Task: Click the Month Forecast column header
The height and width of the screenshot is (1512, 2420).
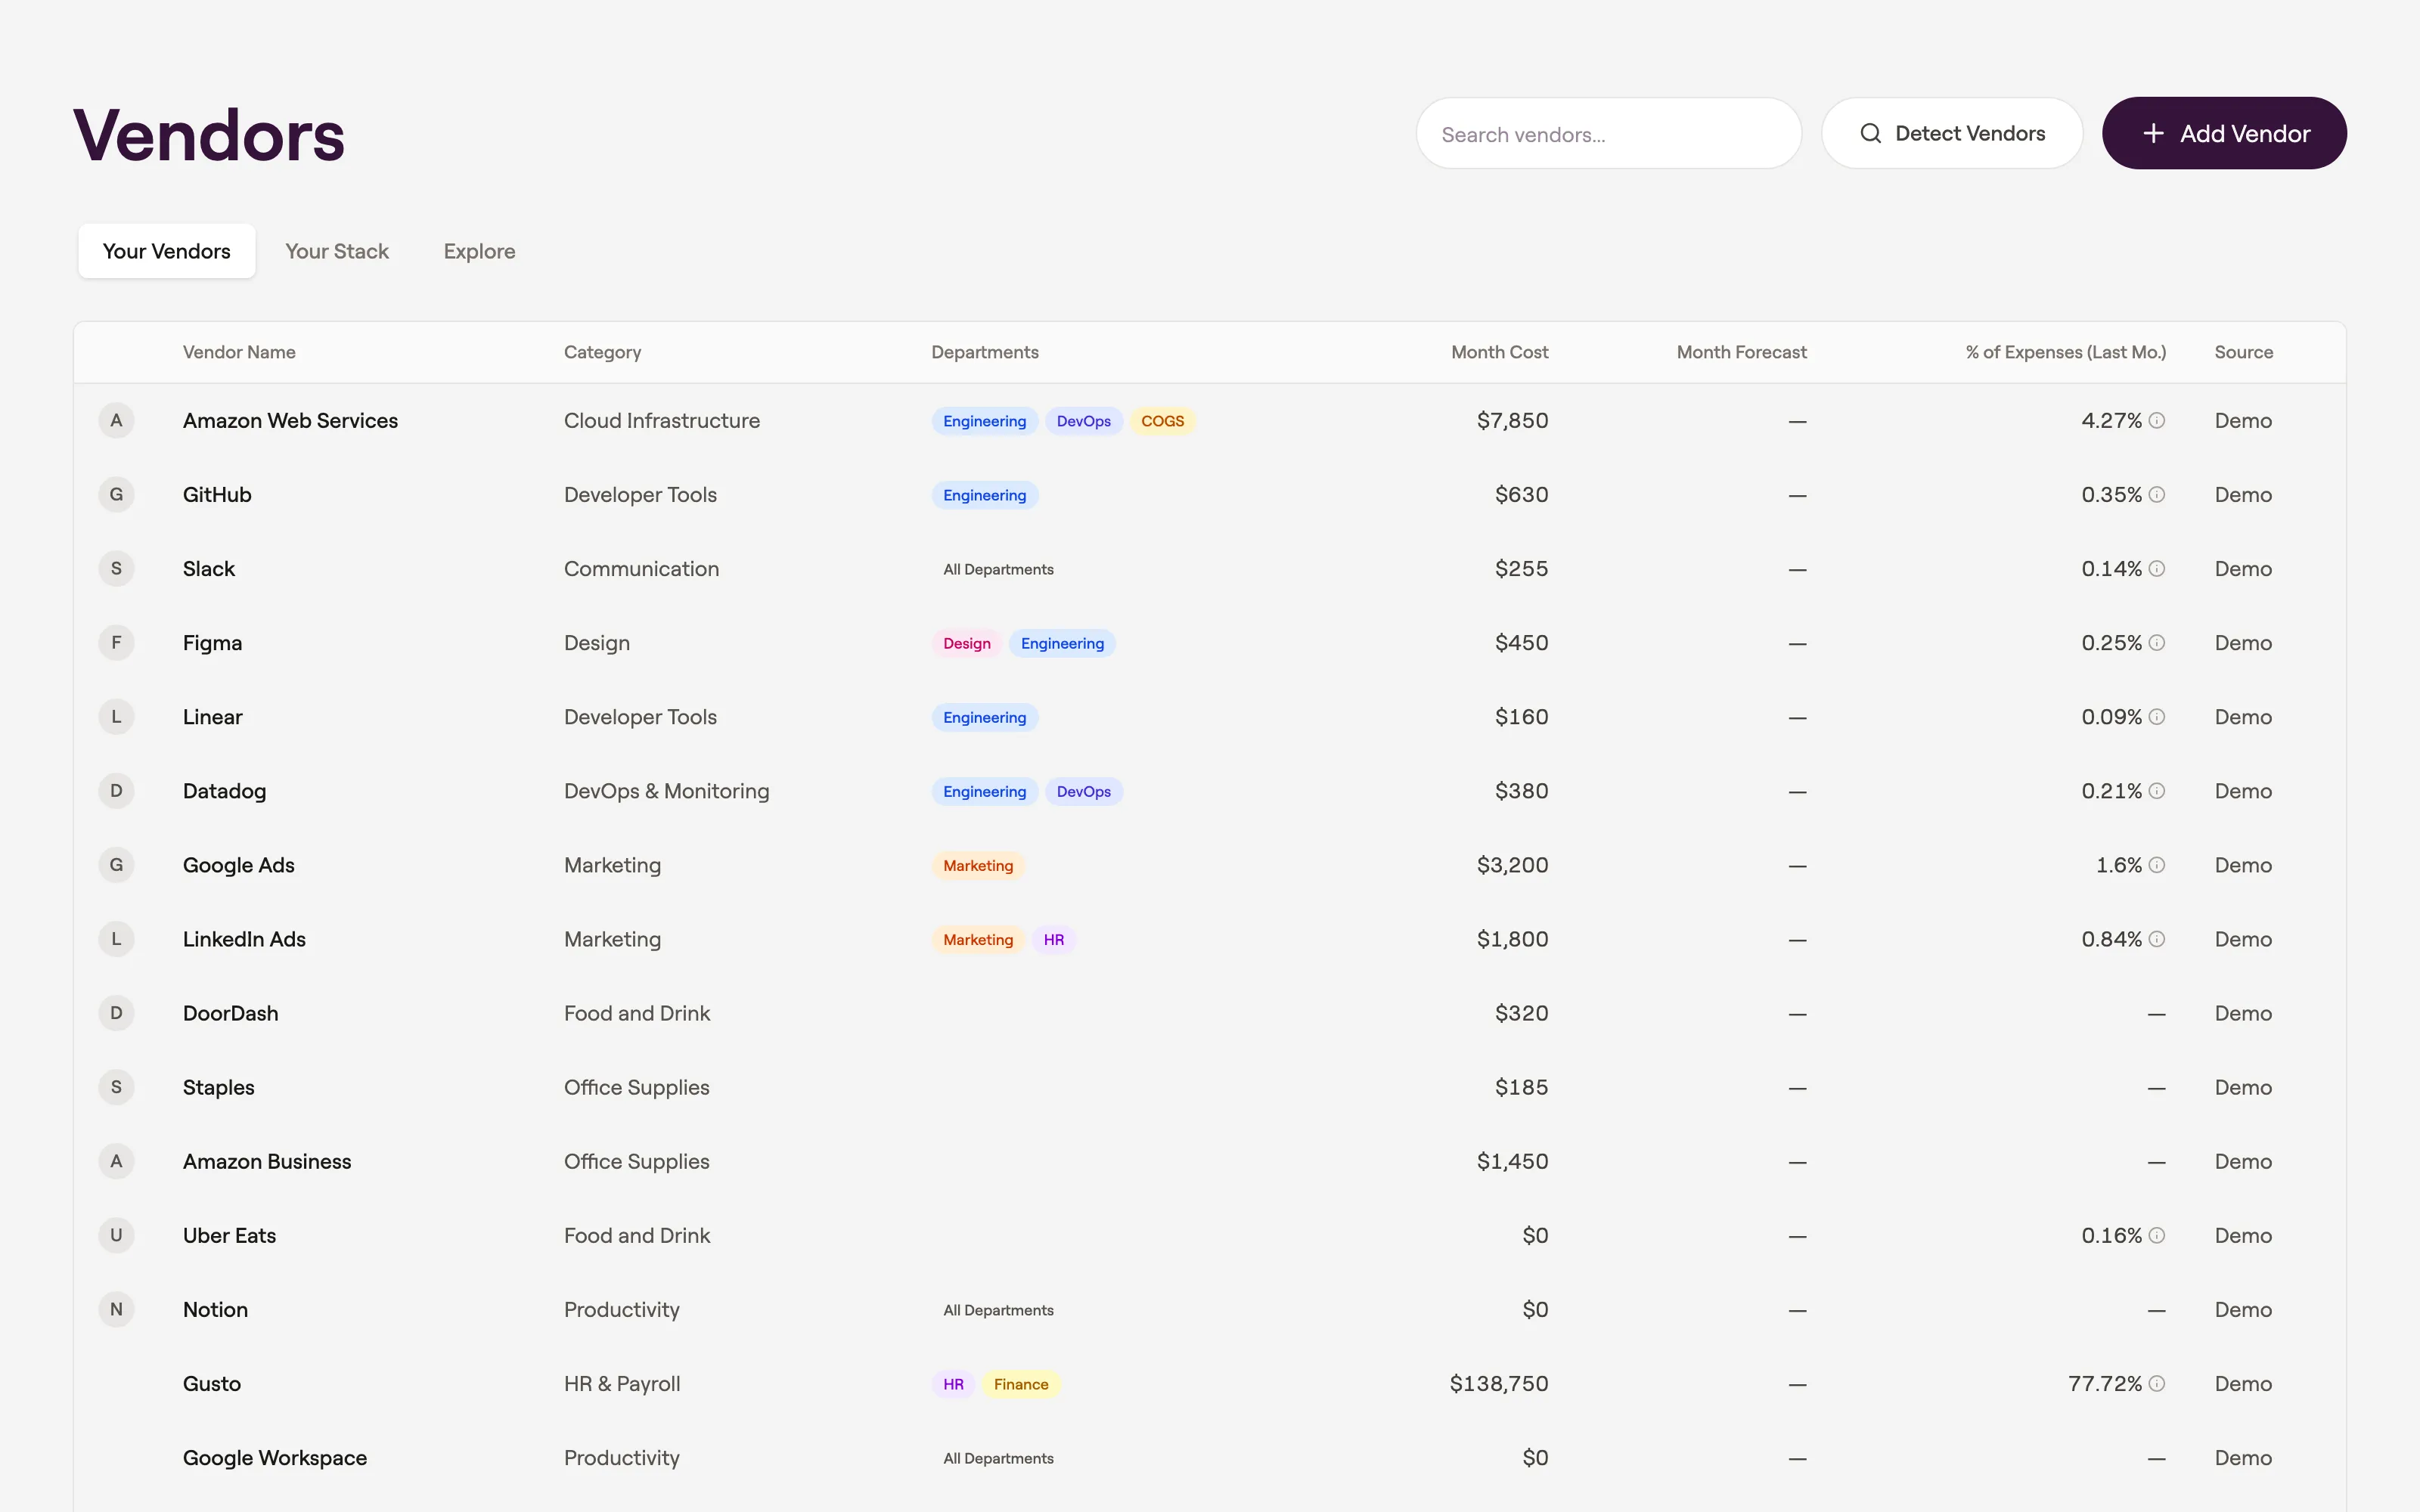Action: coord(1741,352)
